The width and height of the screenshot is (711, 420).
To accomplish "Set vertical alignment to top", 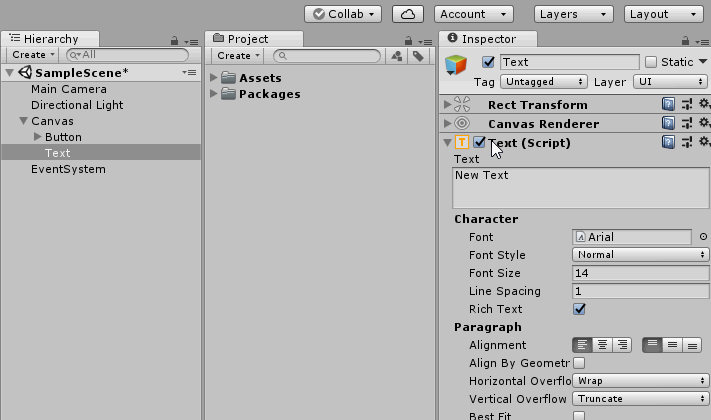I will pos(652,345).
